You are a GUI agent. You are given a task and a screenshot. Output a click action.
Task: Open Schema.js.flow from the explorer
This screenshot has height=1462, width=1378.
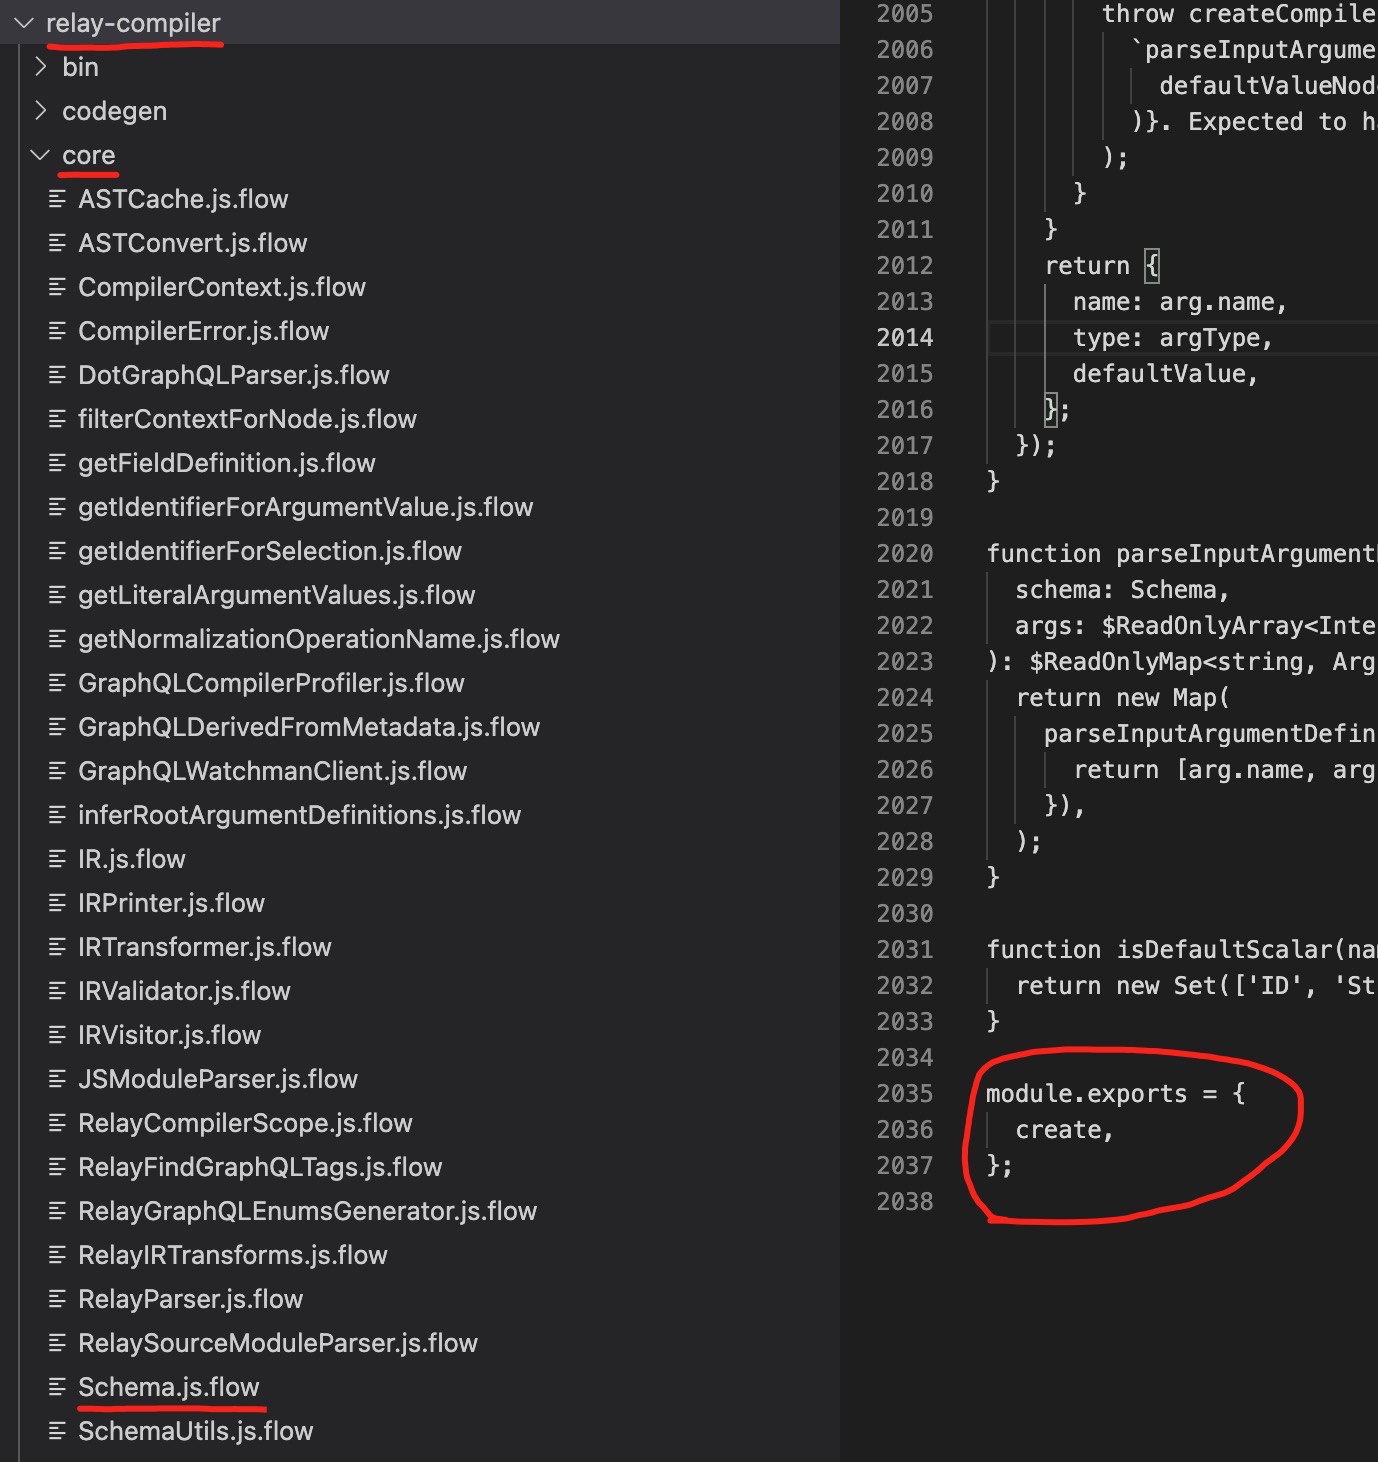pyautogui.click(x=168, y=1387)
